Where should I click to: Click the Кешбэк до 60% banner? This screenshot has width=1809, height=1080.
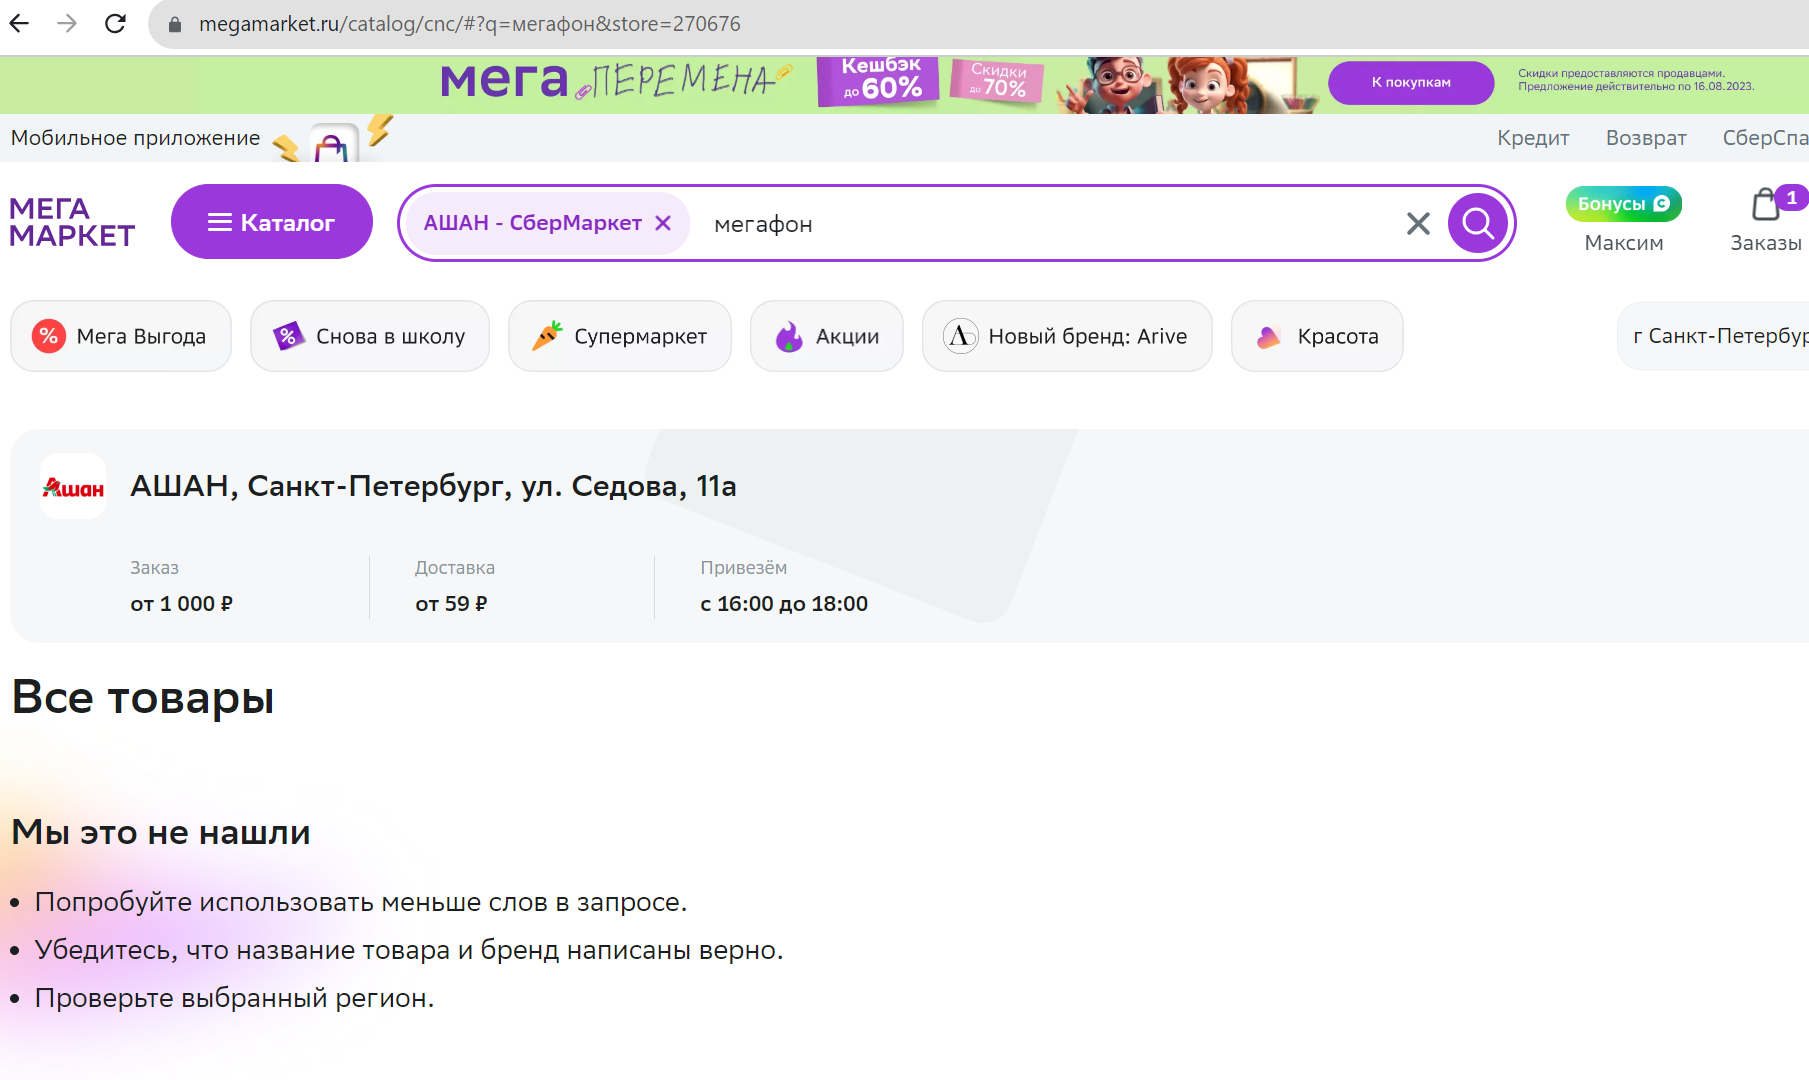[x=880, y=80]
